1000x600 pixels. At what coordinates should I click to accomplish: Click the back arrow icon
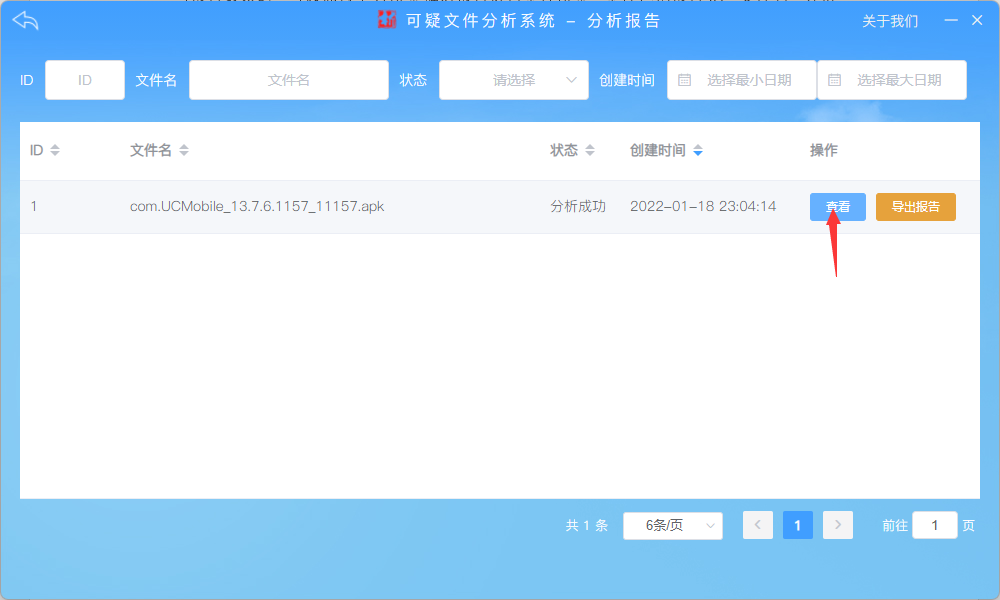click(x=25, y=21)
